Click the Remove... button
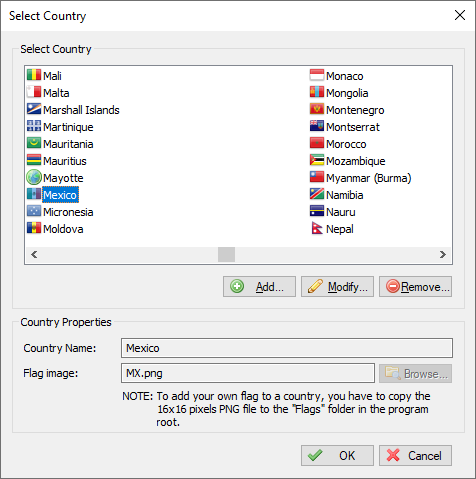The height and width of the screenshot is (479, 476). (x=415, y=286)
